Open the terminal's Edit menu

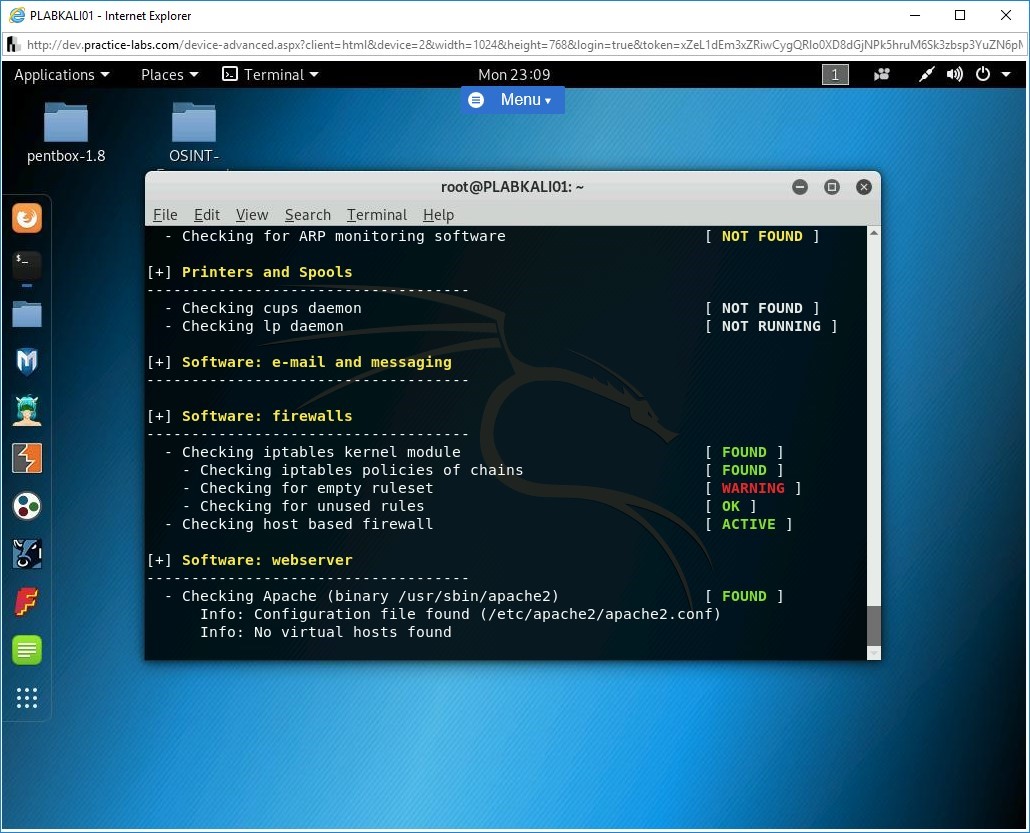pos(207,215)
